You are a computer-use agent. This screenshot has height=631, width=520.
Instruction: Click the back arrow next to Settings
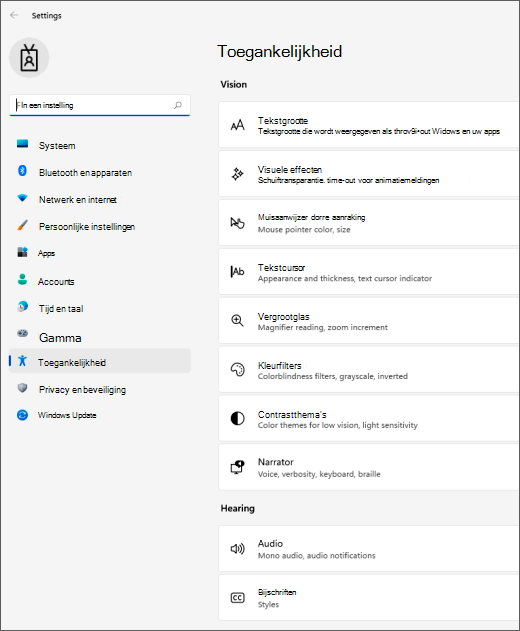point(14,15)
